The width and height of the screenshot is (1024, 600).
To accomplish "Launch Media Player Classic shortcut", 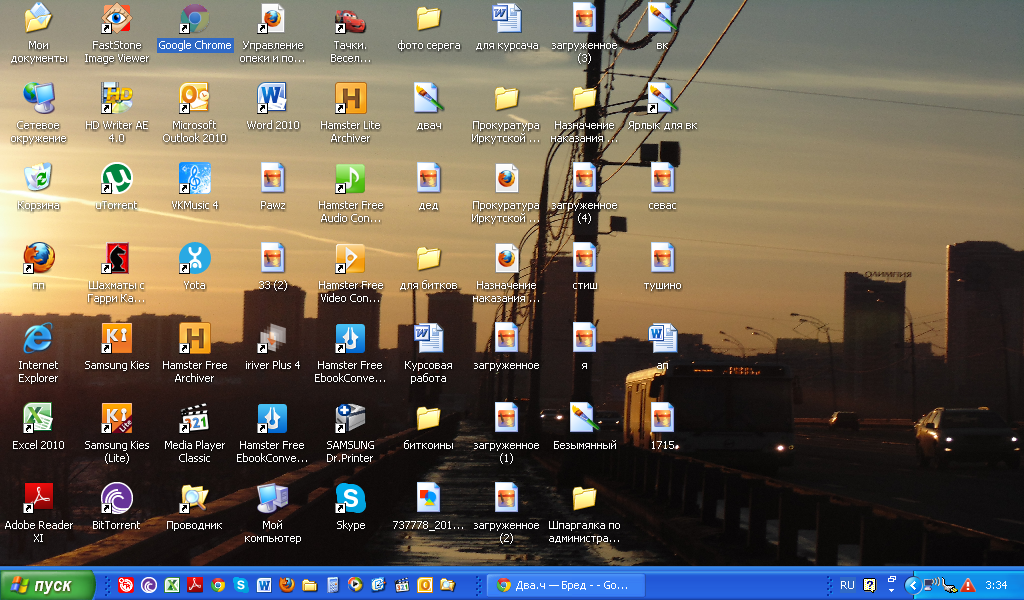I will (x=194, y=419).
